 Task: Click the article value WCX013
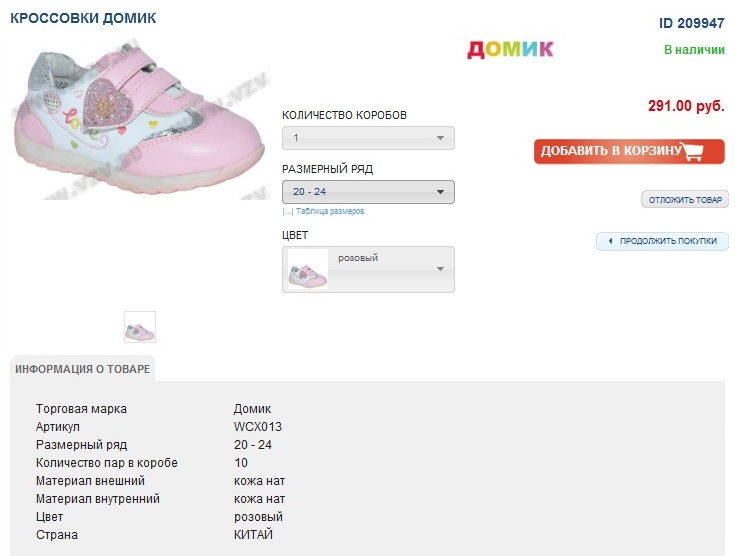point(258,427)
